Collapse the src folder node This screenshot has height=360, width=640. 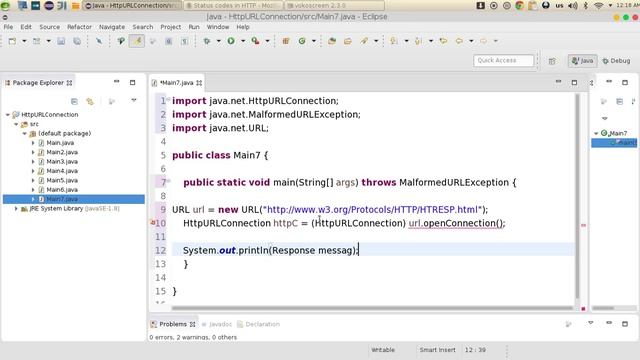[16, 124]
